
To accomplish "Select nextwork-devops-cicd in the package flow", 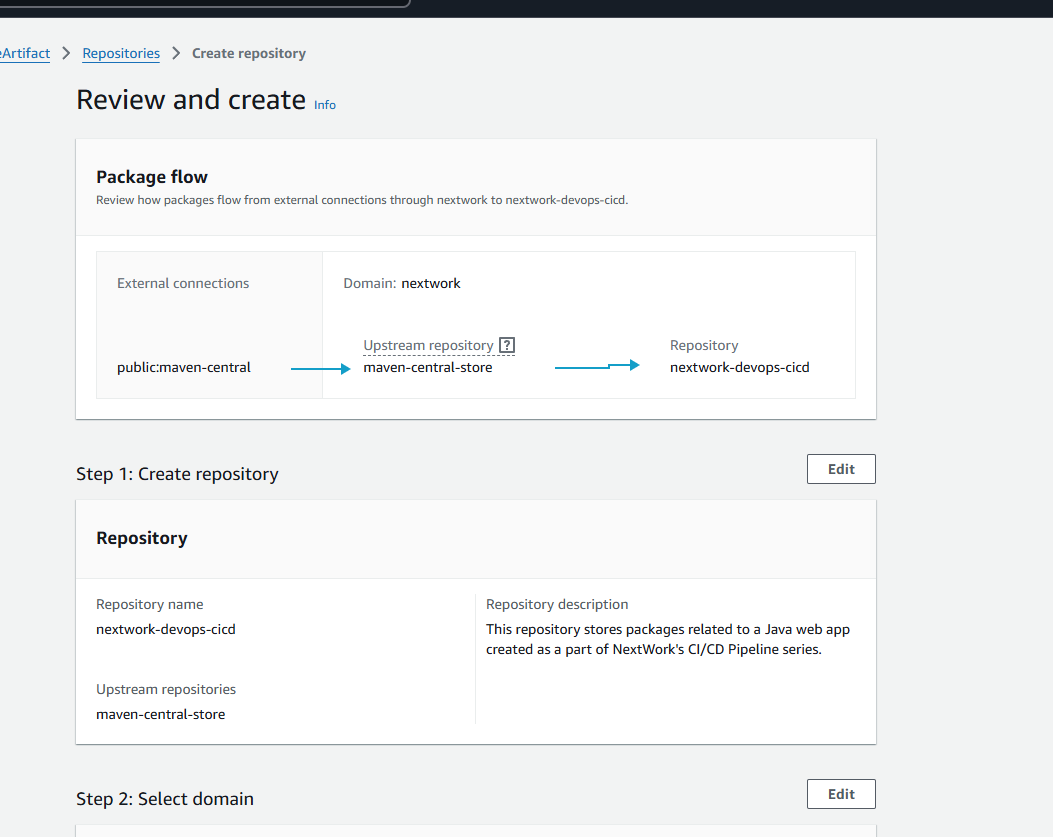I will click(739, 367).
